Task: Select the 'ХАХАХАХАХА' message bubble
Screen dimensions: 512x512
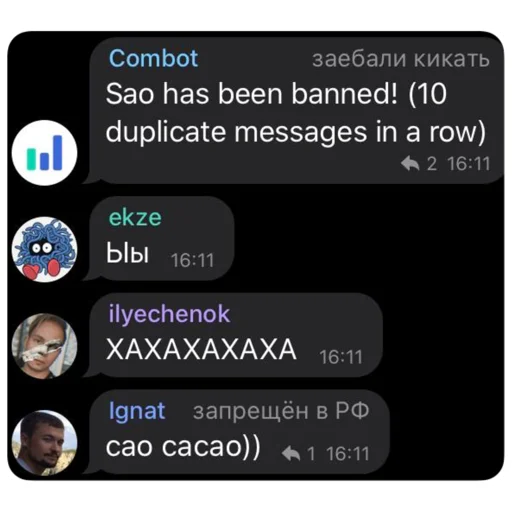Action: tap(236, 335)
